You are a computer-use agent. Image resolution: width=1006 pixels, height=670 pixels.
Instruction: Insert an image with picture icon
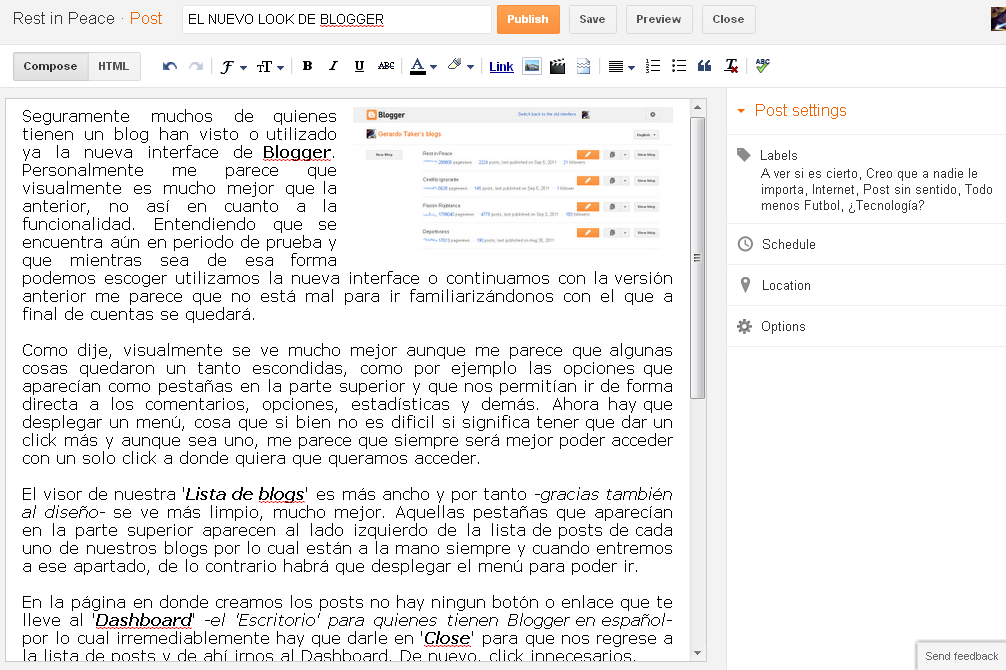coord(532,66)
